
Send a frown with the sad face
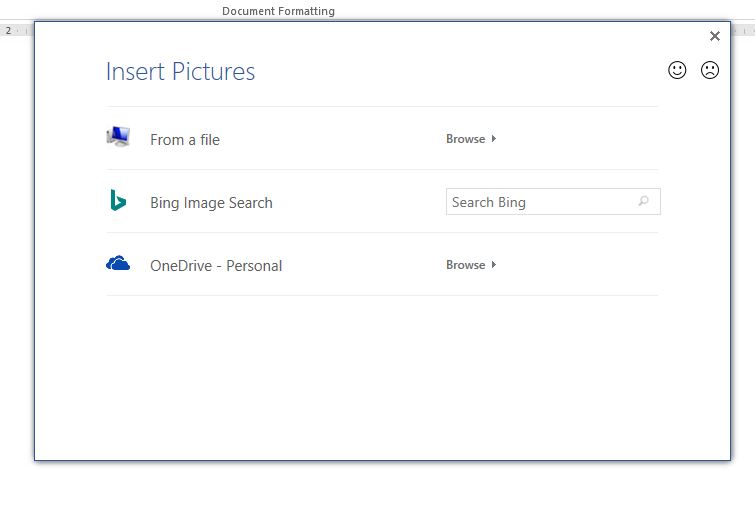click(x=710, y=70)
